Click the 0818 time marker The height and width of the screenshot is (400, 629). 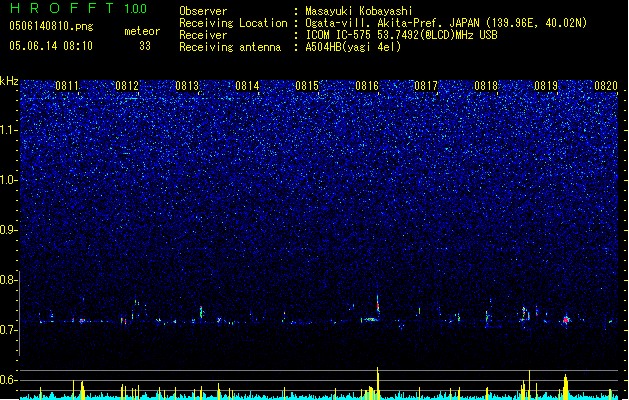tap(486, 86)
